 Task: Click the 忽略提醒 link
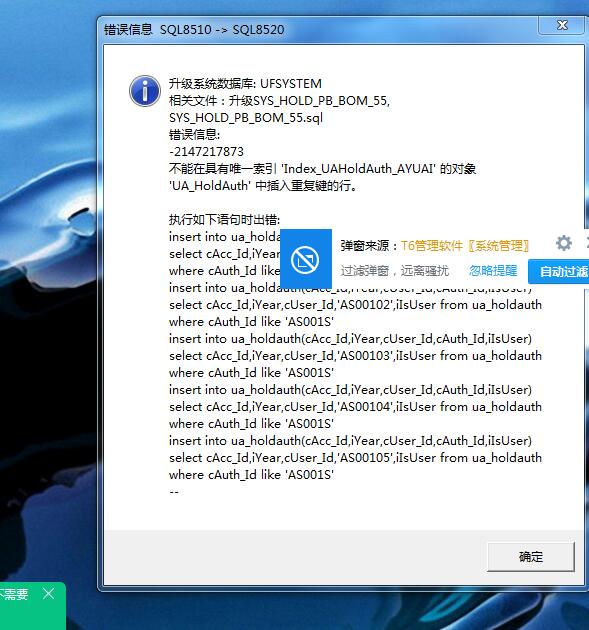pos(493,270)
